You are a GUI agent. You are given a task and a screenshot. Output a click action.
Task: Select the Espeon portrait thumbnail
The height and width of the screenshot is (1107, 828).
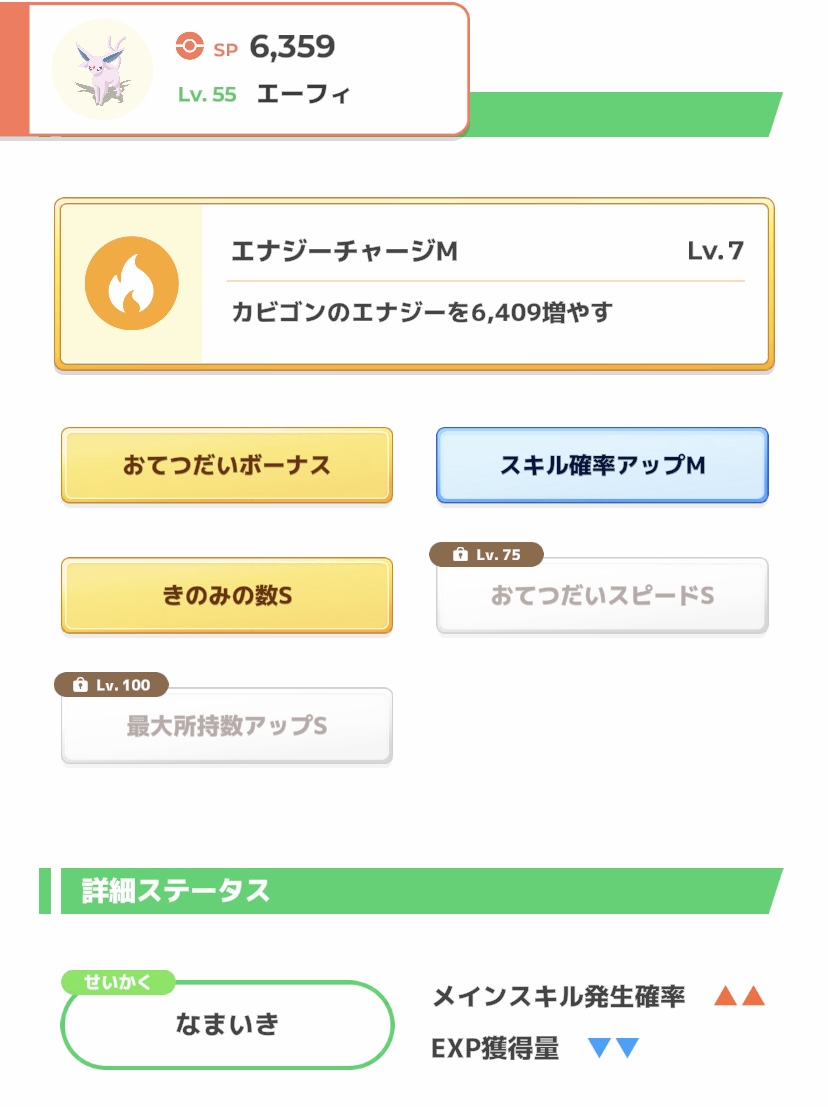click(x=102, y=68)
